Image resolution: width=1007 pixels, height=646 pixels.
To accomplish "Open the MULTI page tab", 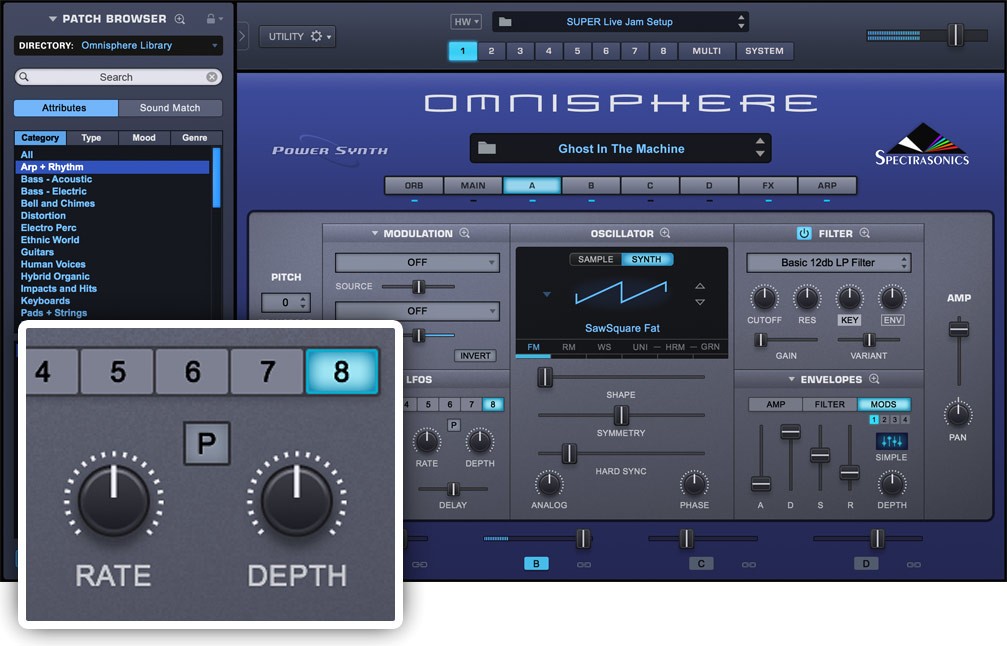I will [x=706, y=51].
